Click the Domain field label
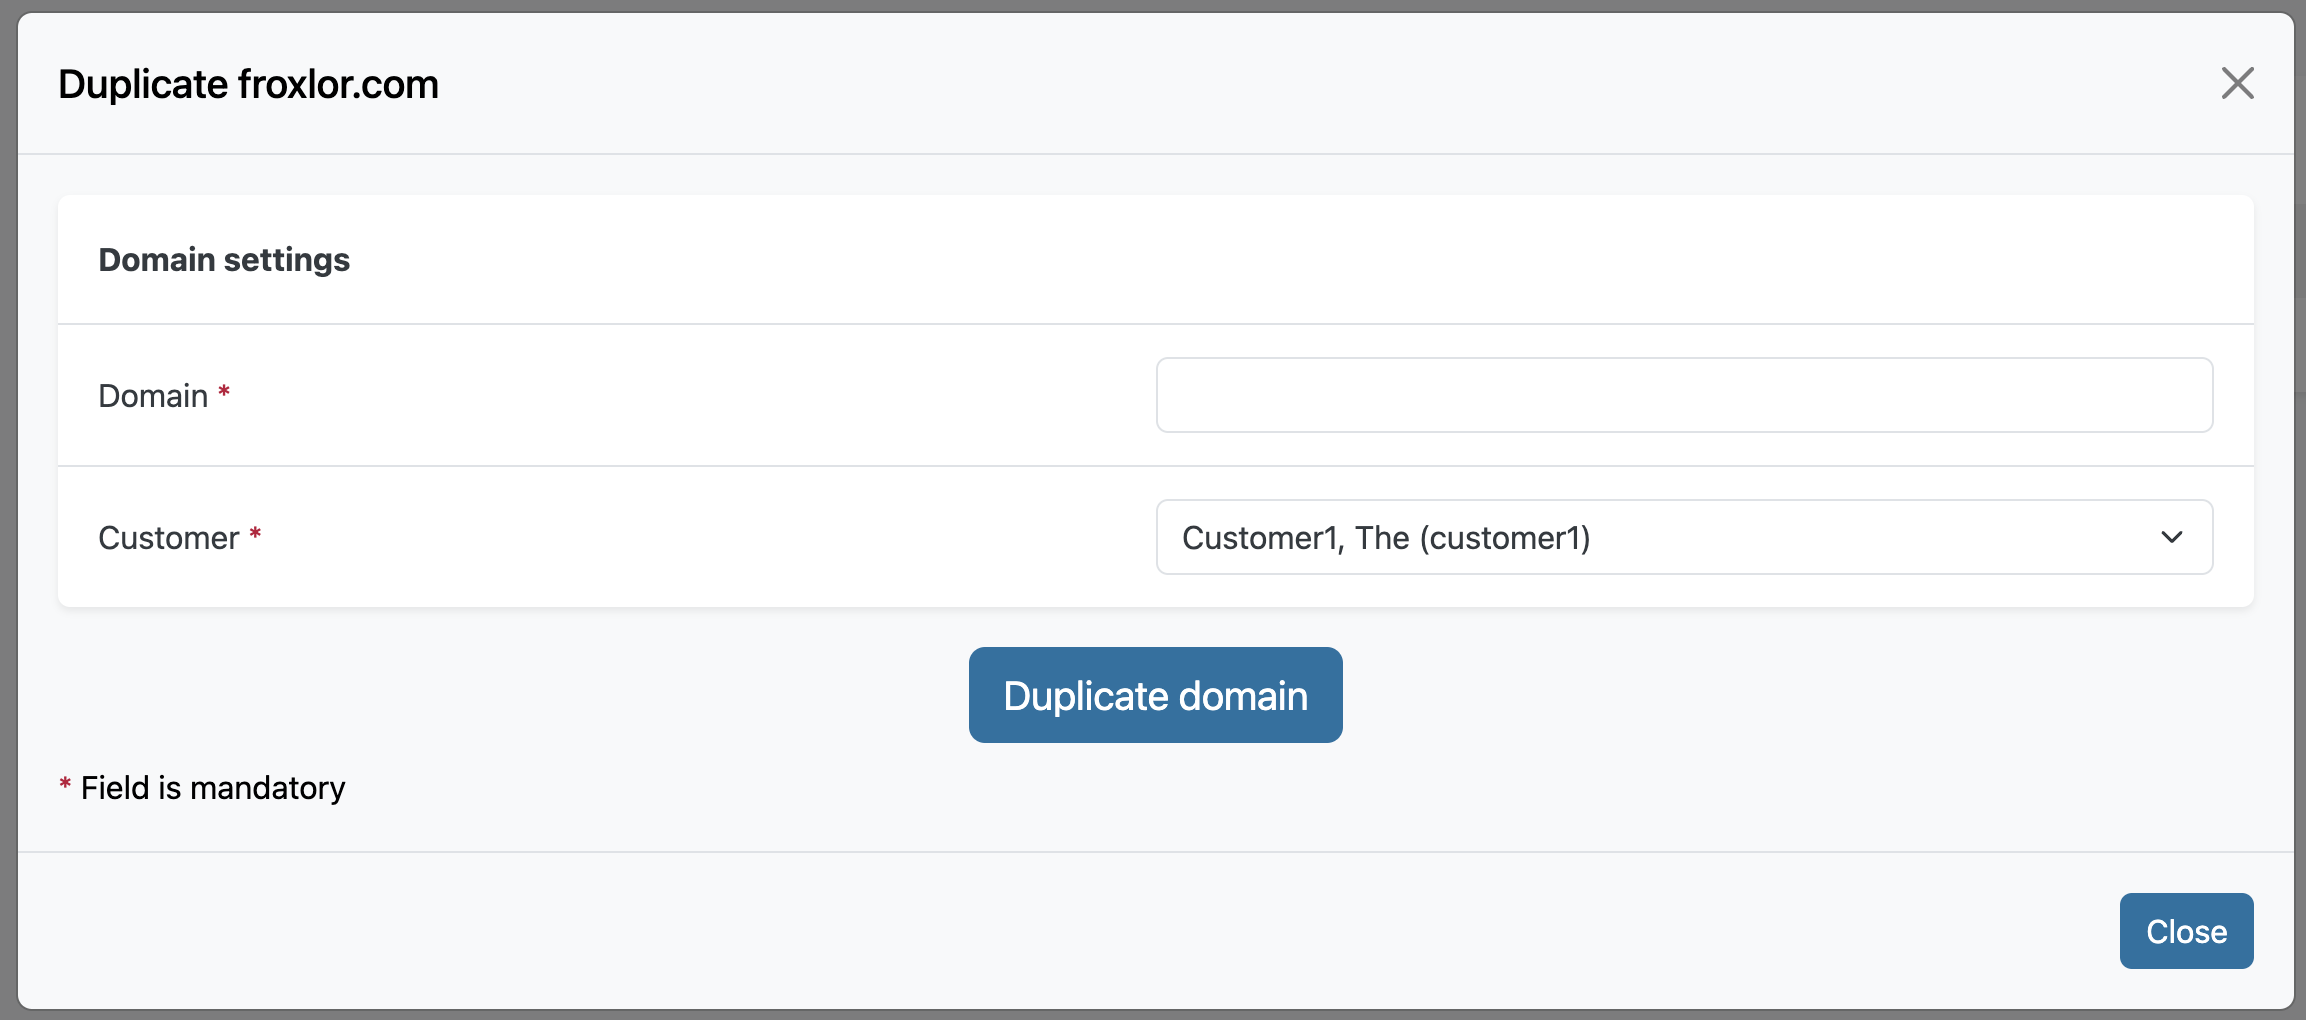Image resolution: width=2306 pixels, height=1020 pixels. click(x=153, y=396)
